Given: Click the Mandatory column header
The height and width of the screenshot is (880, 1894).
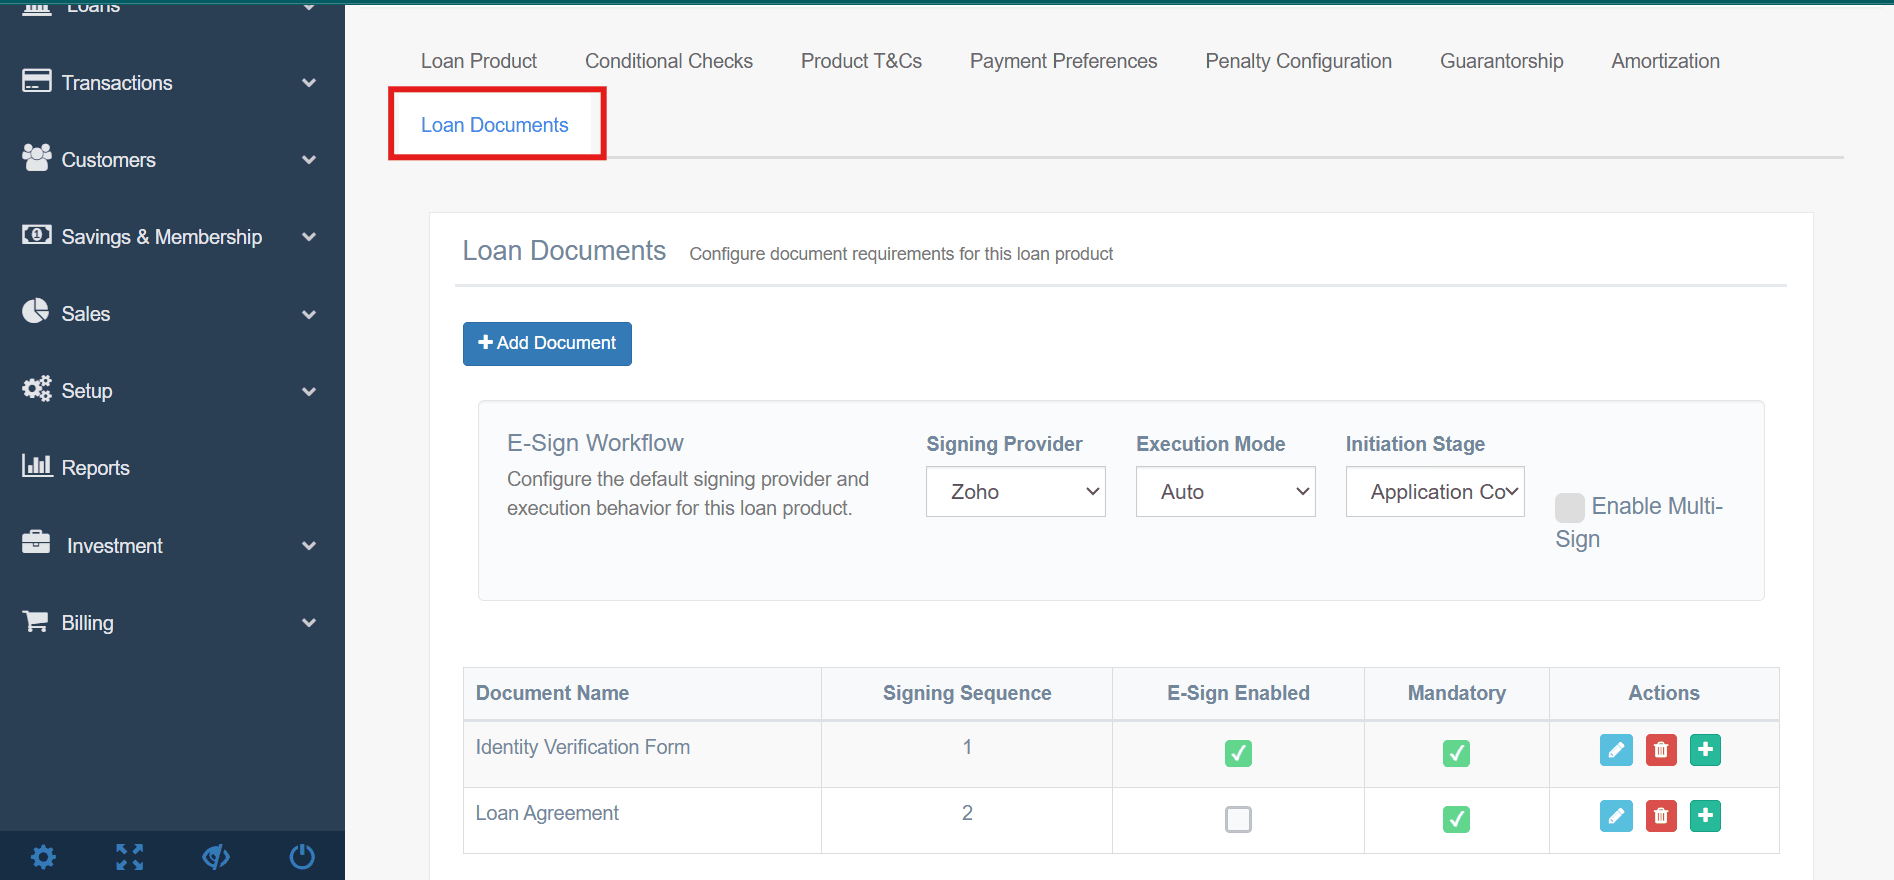Looking at the screenshot, I should pos(1456,693).
